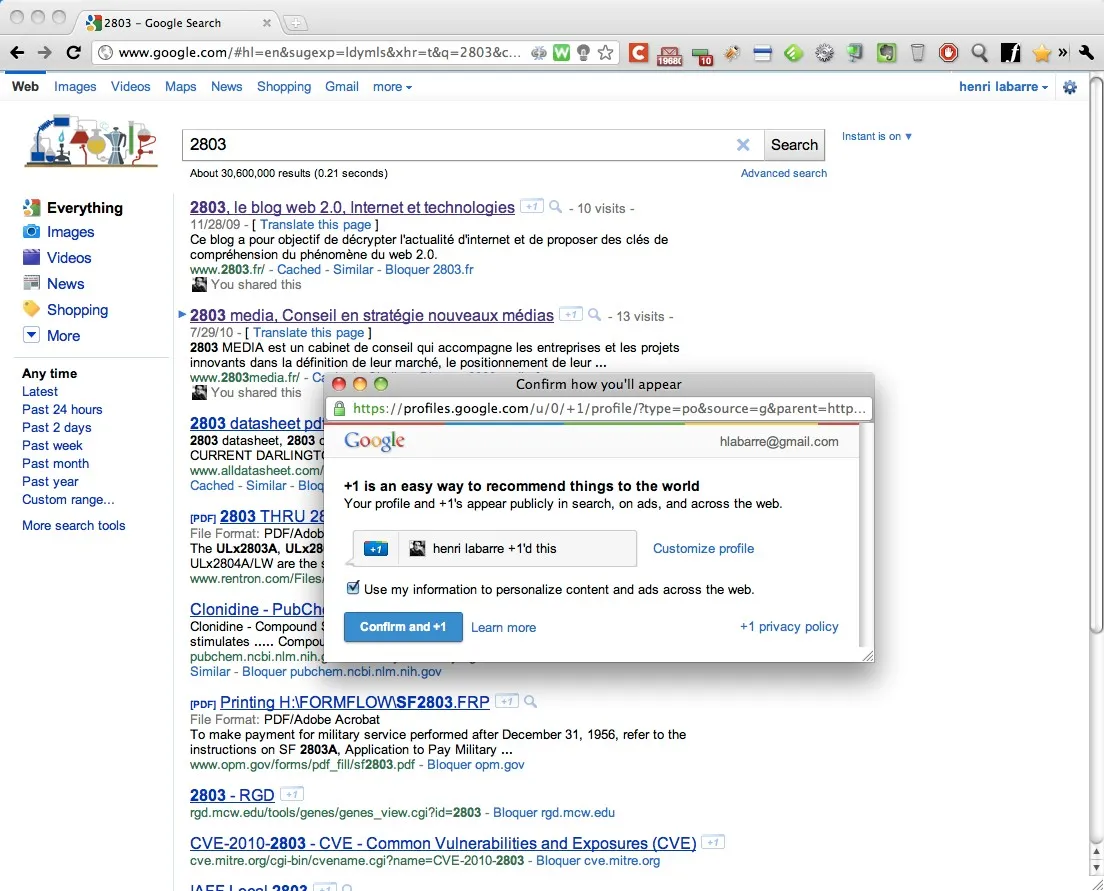Show hidden extensions with the chevron overflow
Image resolution: width=1104 pixels, height=891 pixels.
tap(1062, 53)
